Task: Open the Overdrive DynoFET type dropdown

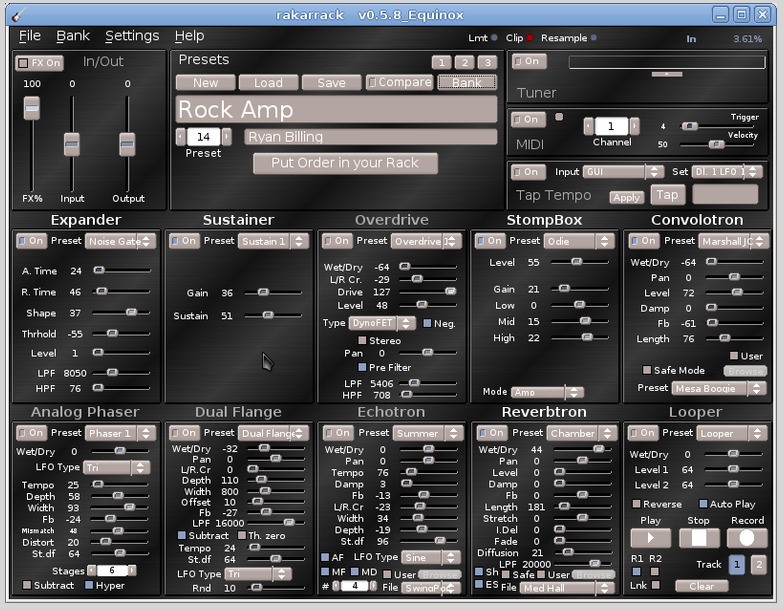Action: coord(381,323)
